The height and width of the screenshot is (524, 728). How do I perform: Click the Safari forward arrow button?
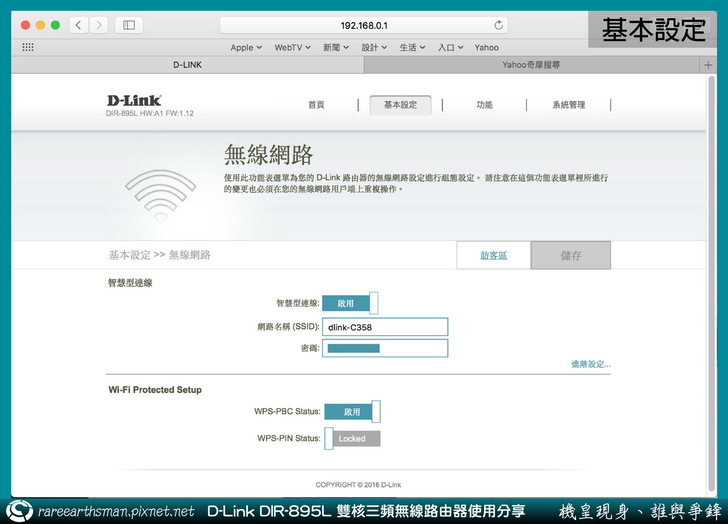tap(98, 25)
